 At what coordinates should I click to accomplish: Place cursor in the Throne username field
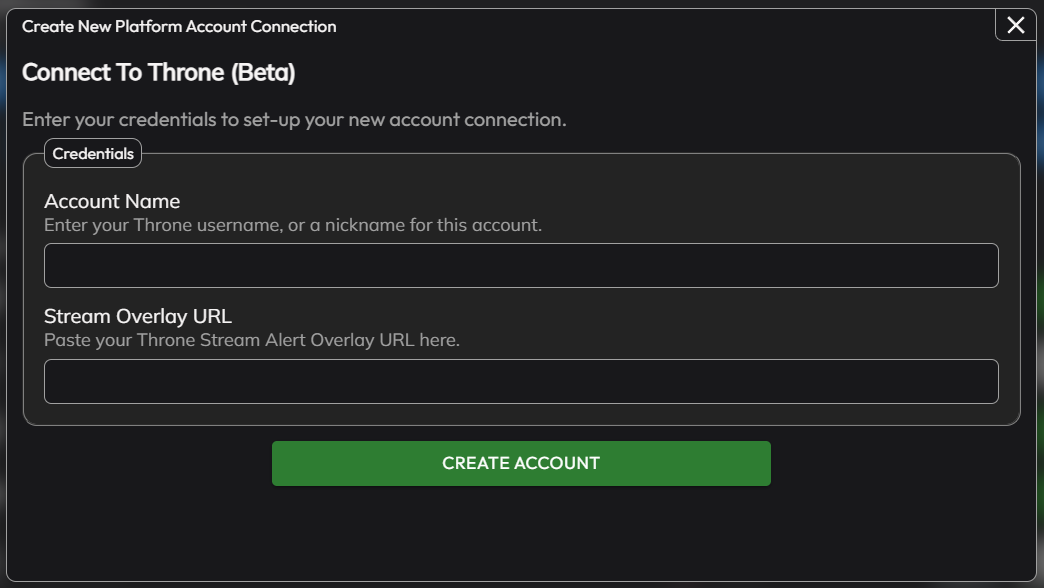521,265
